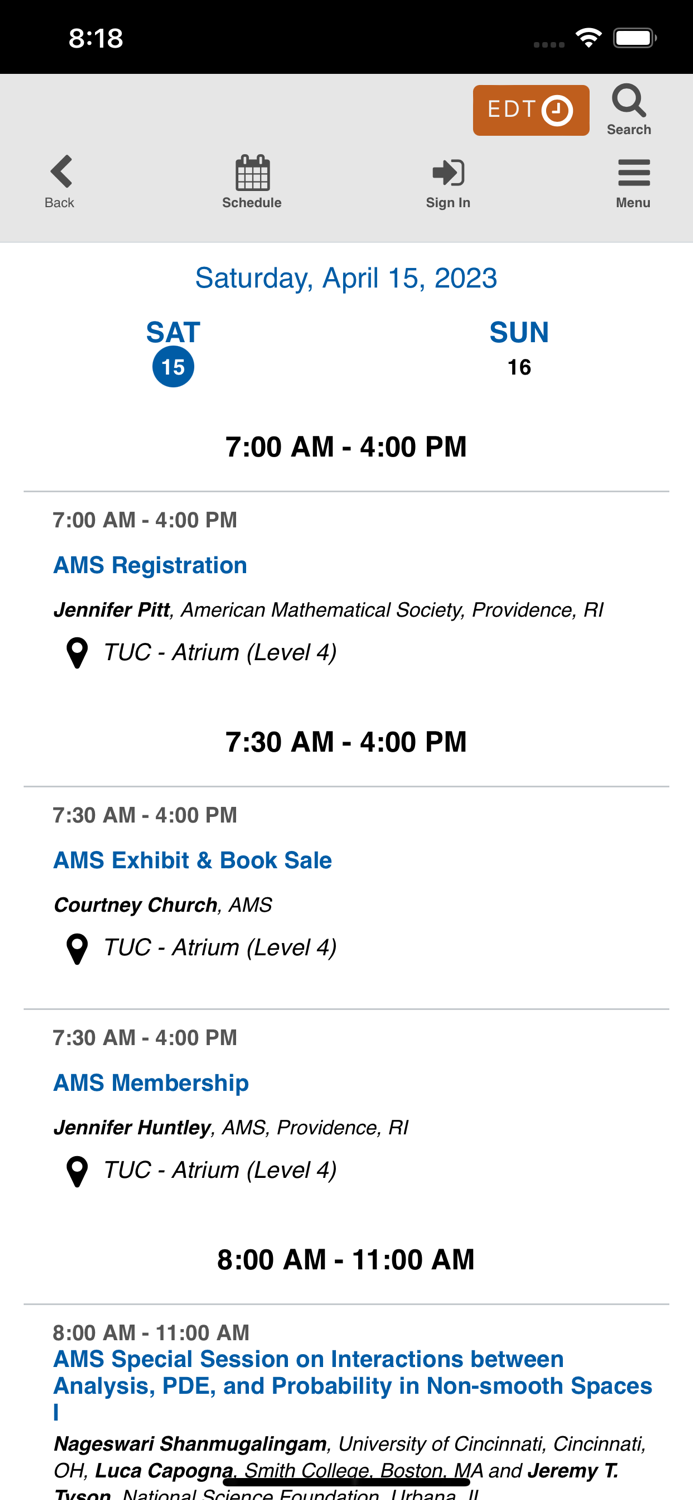Open the Schedule calendar icon
This screenshot has width=693, height=1500.
[x=252, y=174]
